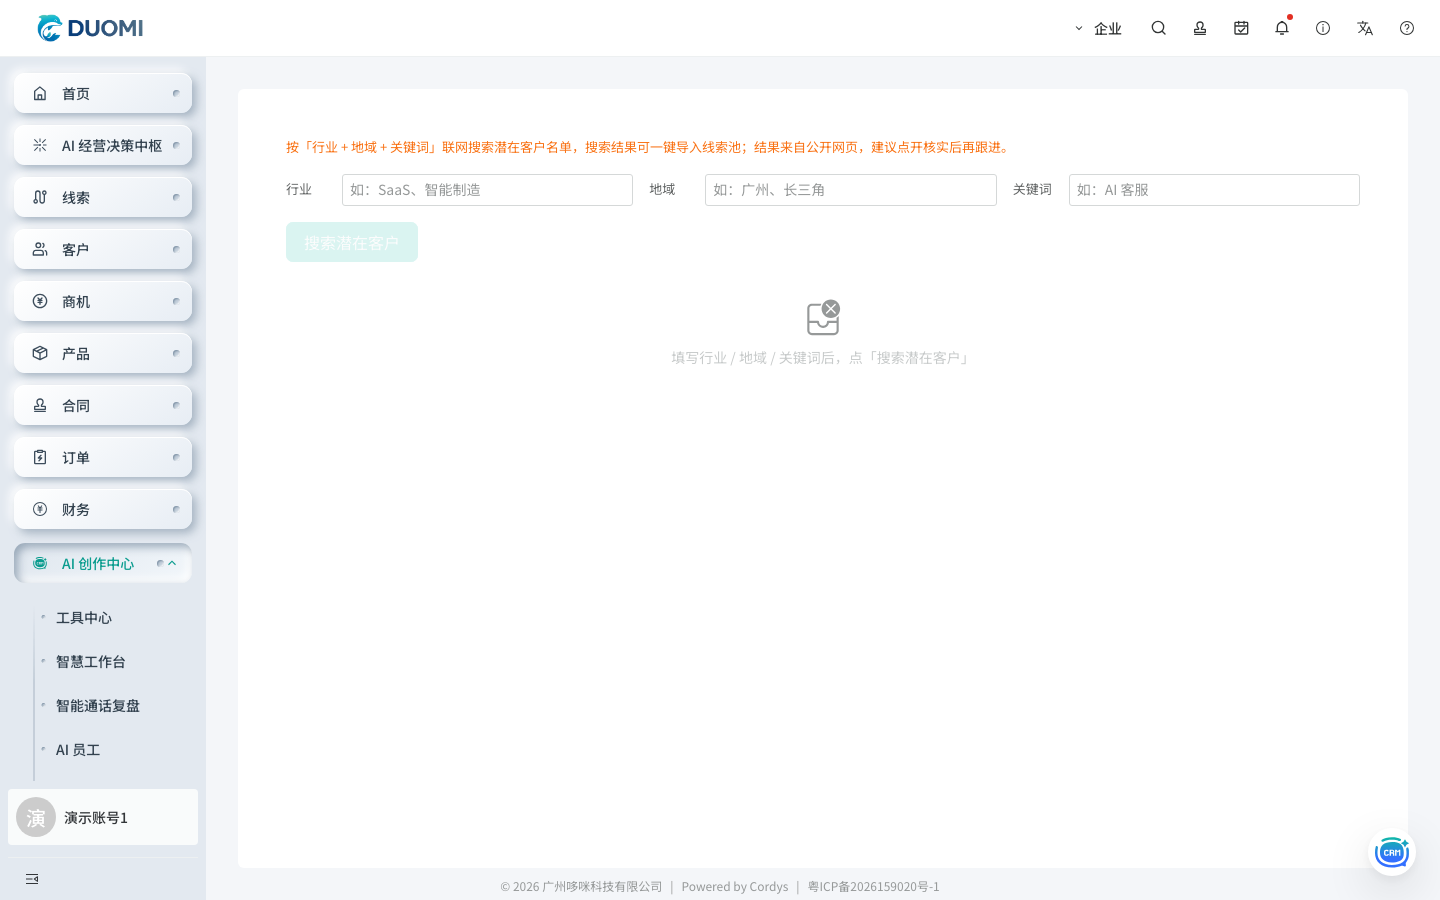Click the 演示账号1 user profile

(103, 817)
